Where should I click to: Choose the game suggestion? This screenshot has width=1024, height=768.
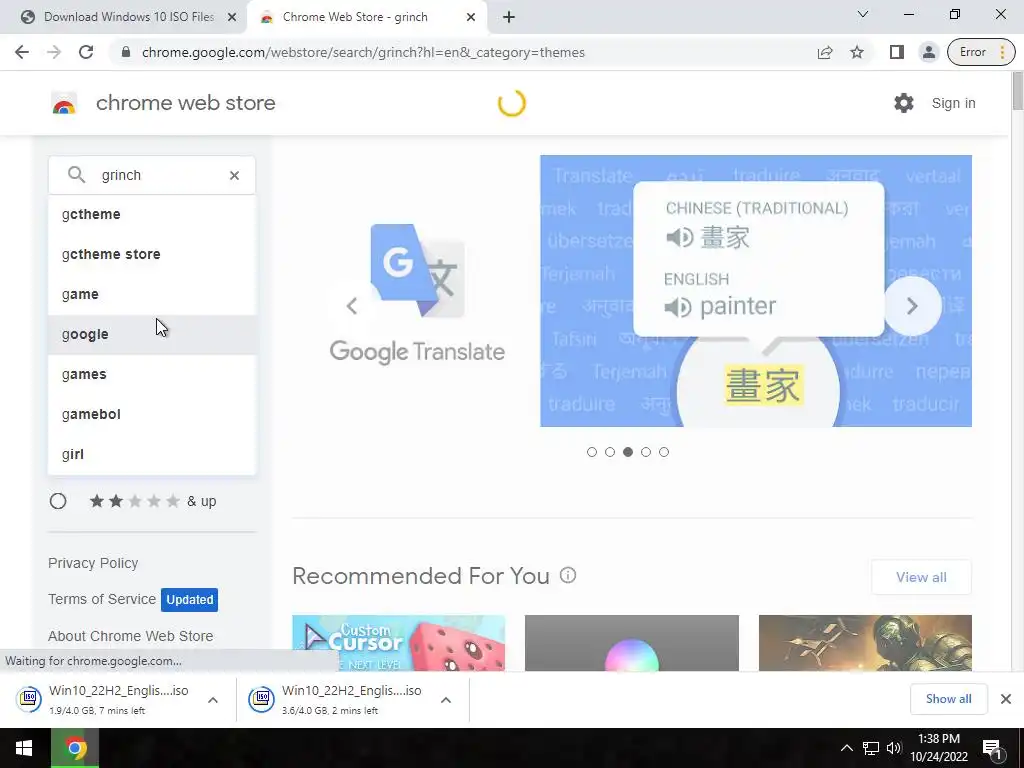(x=152, y=295)
